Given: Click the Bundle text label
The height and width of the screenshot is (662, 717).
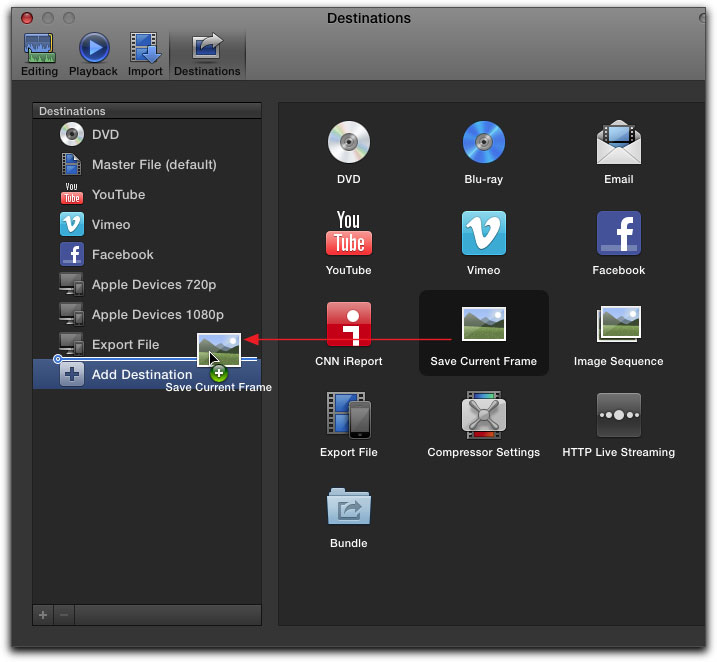Looking at the screenshot, I should tap(348, 543).
